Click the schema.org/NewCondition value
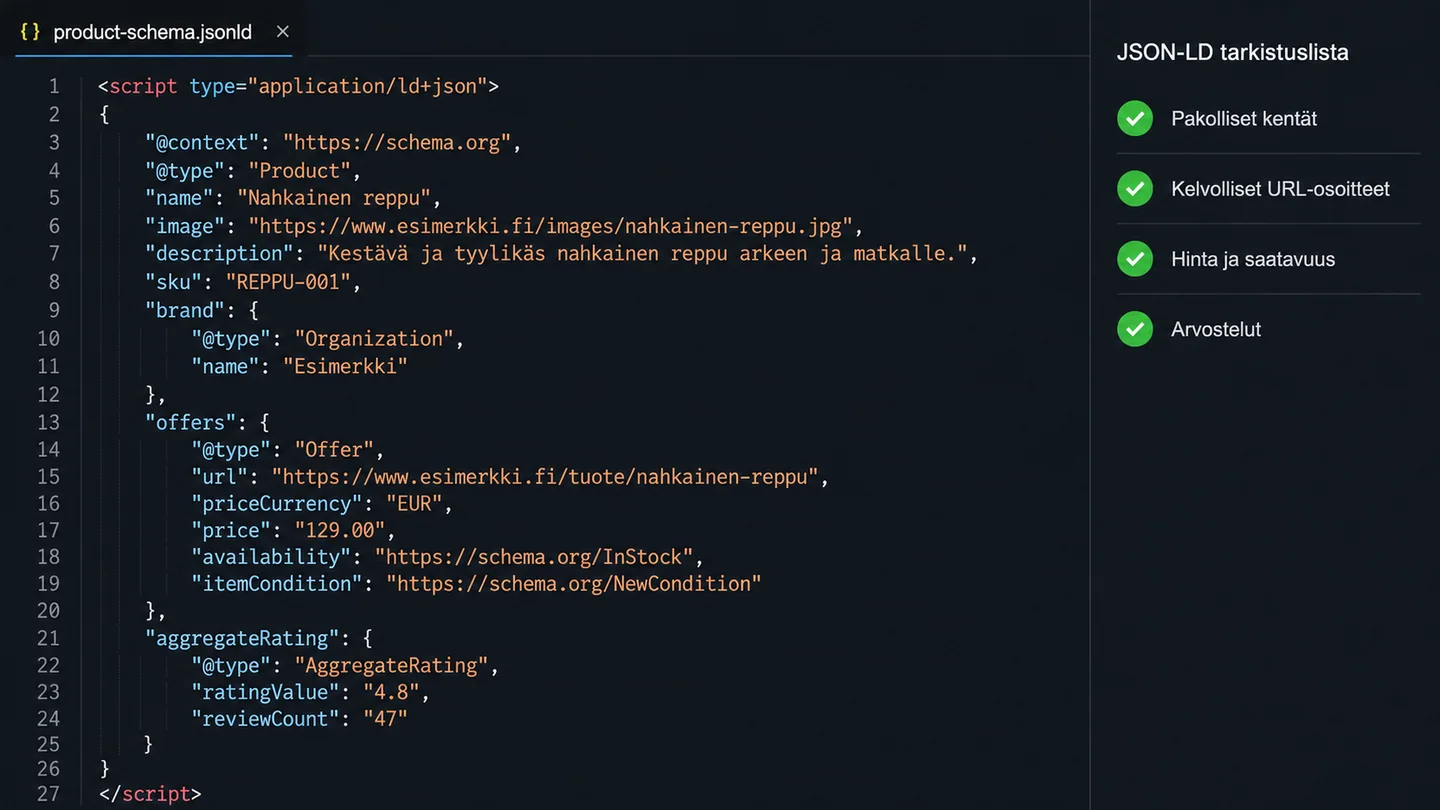 (x=574, y=584)
